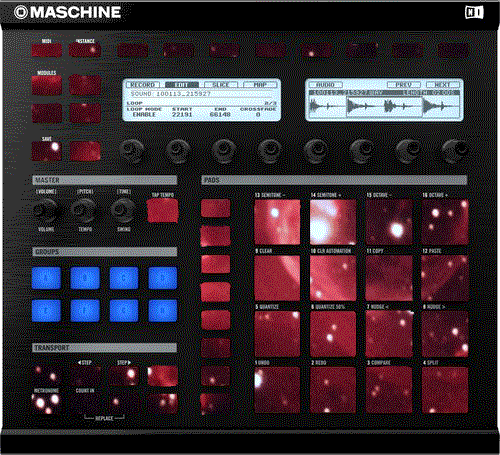This screenshot has width=500, height=455.
Task: Tap pad 12 labeled Paste
Action: coord(445,278)
